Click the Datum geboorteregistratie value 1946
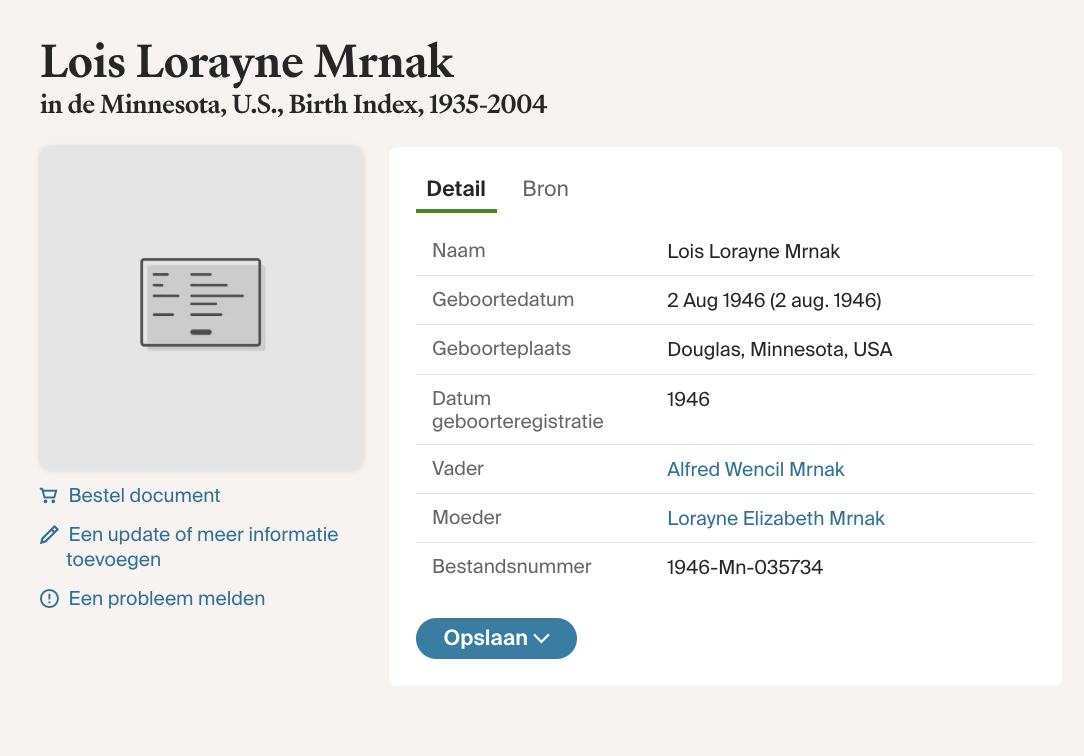Image resolution: width=1084 pixels, height=756 pixels. click(x=688, y=400)
